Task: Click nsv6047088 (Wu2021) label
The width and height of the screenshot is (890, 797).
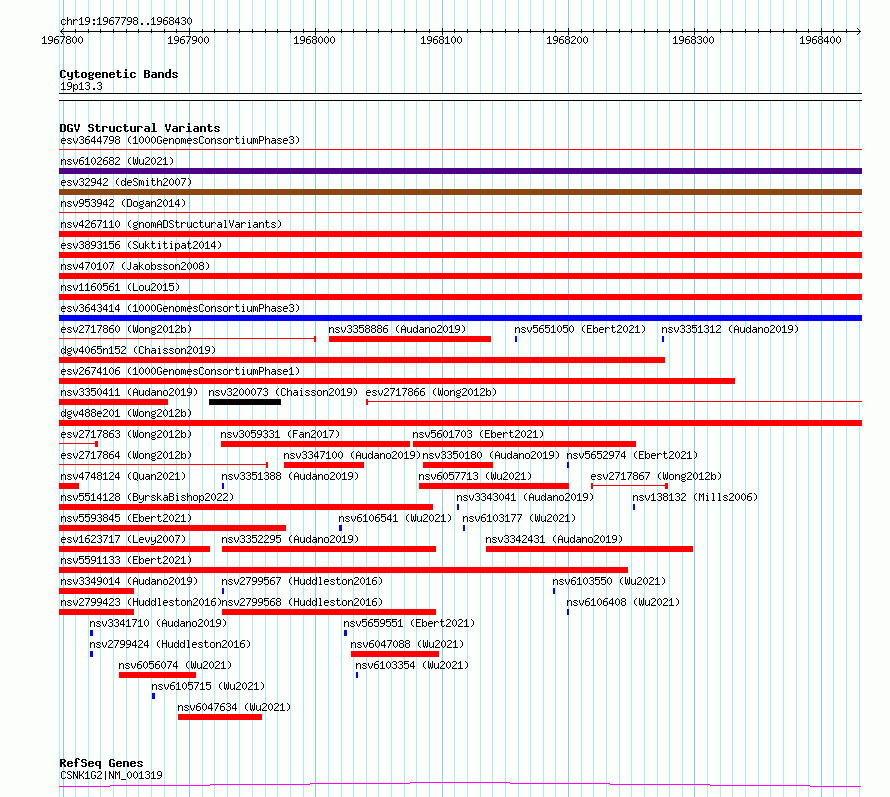Action: point(407,644)
